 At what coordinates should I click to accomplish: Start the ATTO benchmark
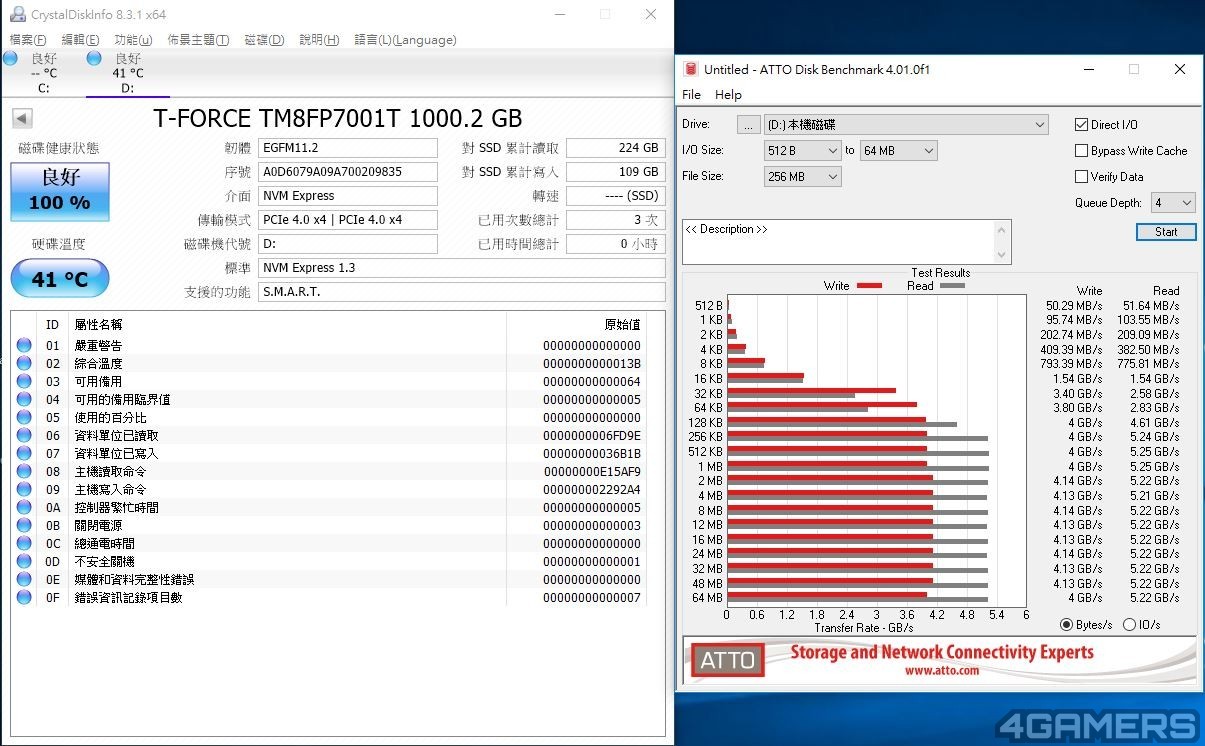(1166, 232)
